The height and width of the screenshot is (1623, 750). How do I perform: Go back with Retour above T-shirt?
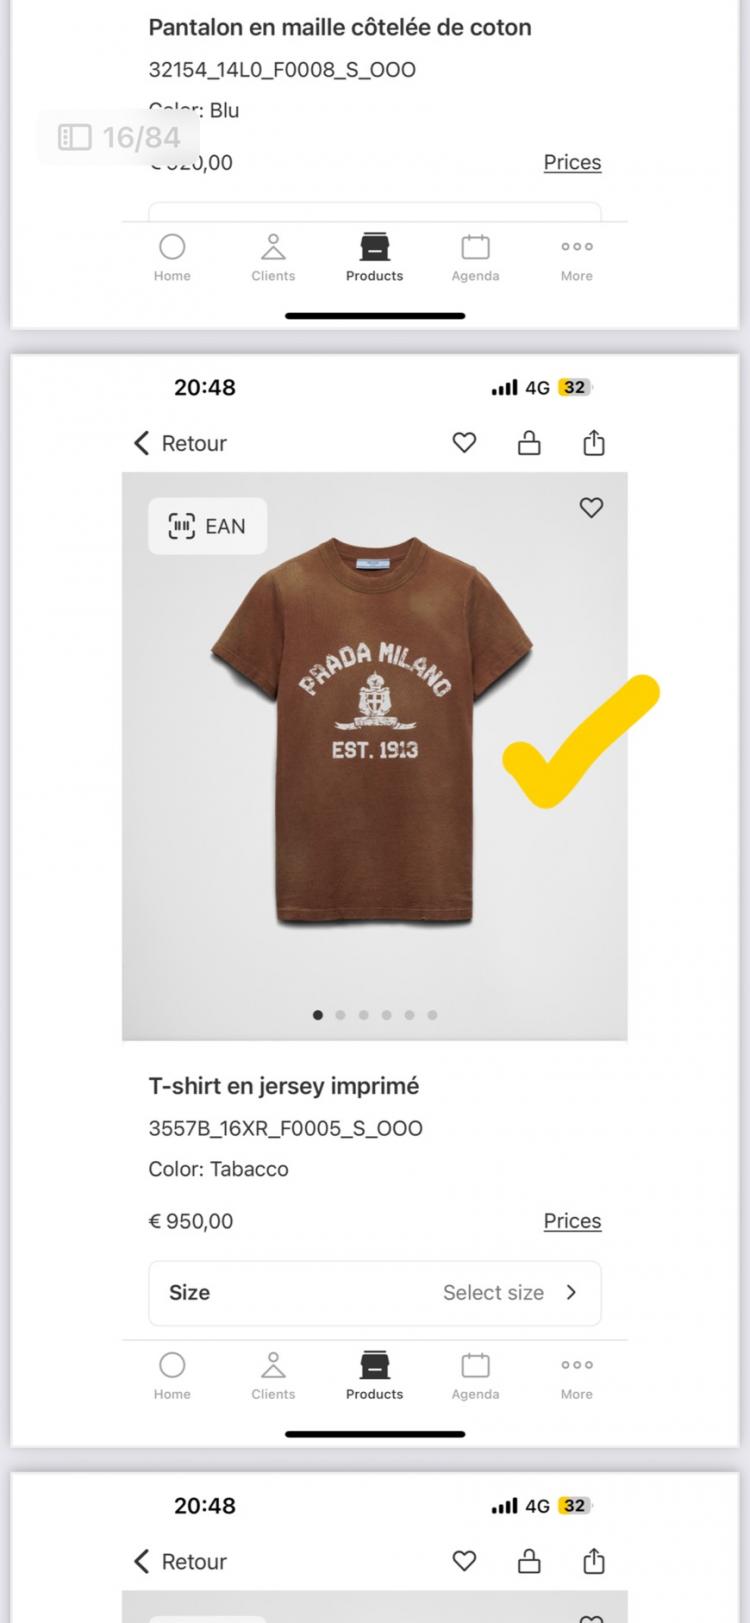pos(181,443)
